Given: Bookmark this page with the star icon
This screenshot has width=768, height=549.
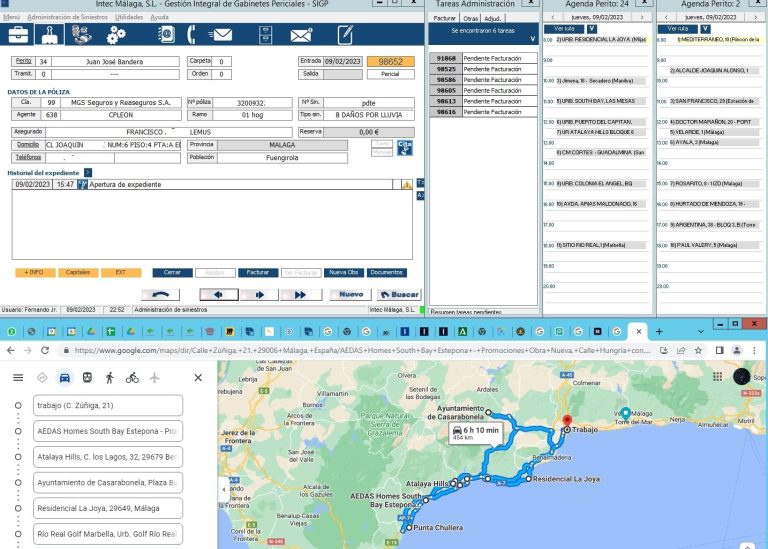Looking at the screenshot, I should 698,350.
